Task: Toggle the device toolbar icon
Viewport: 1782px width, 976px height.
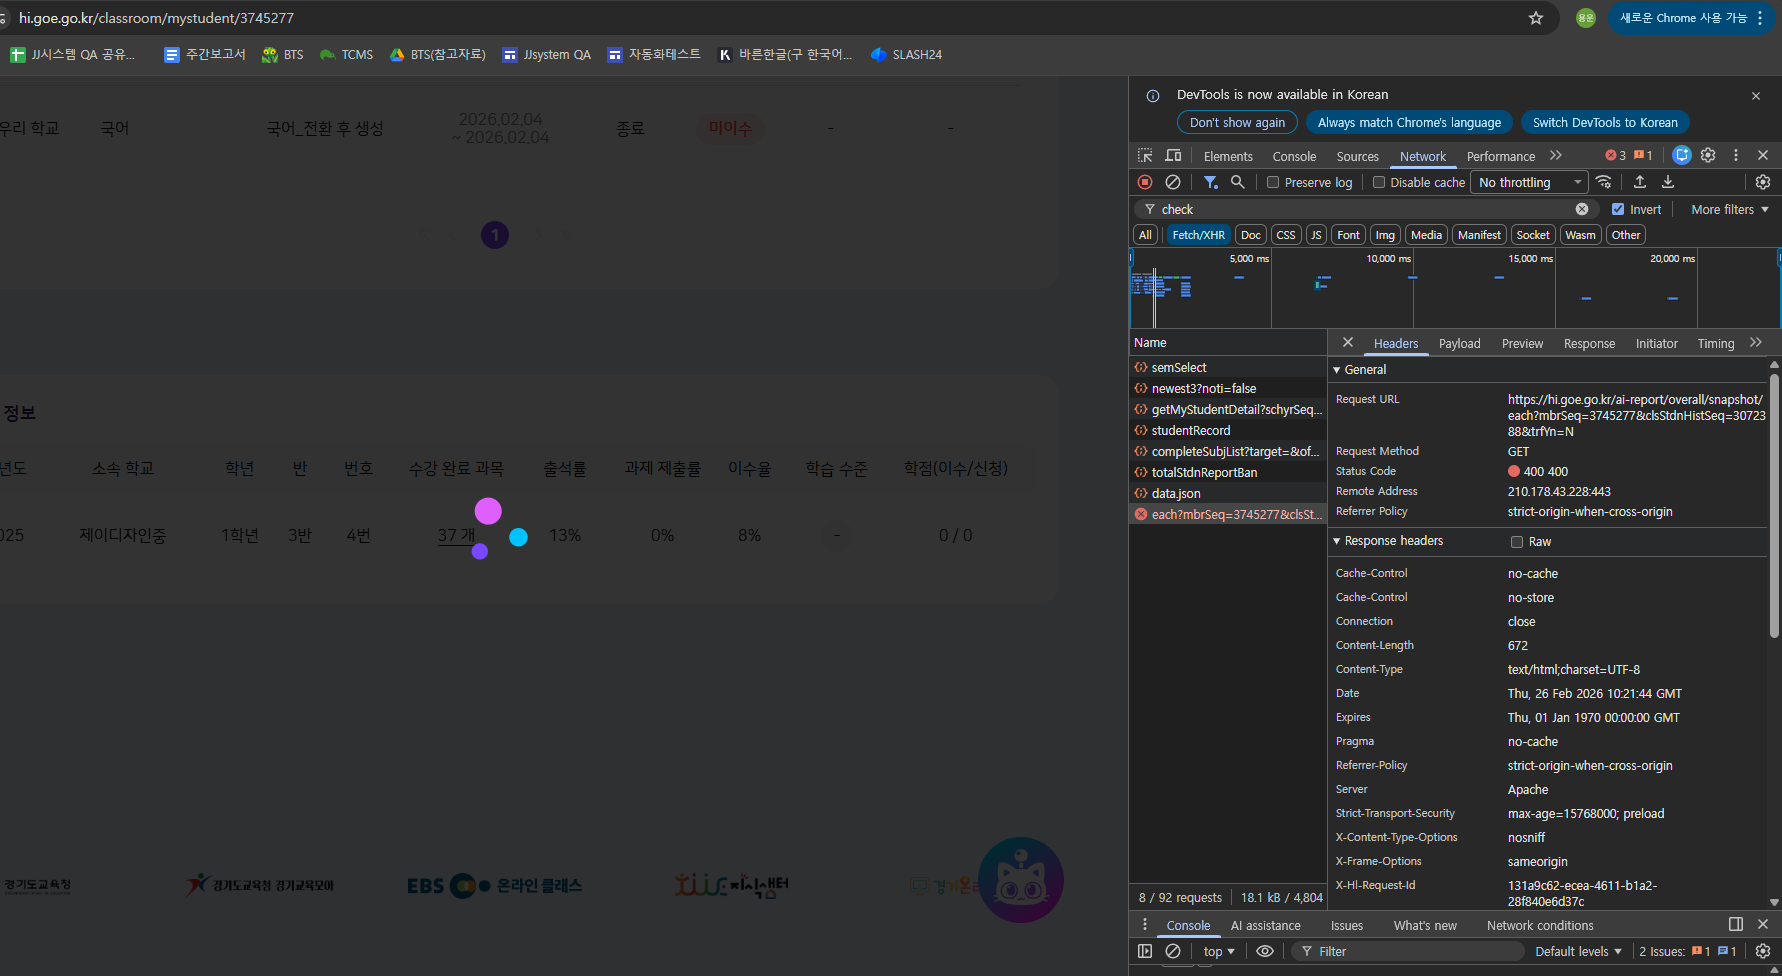Action: 1173,156
